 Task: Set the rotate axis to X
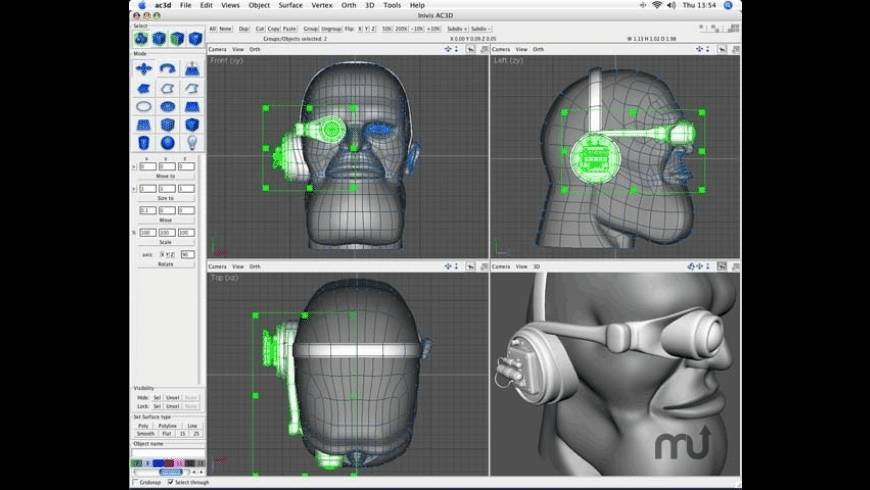coord(162,255)
